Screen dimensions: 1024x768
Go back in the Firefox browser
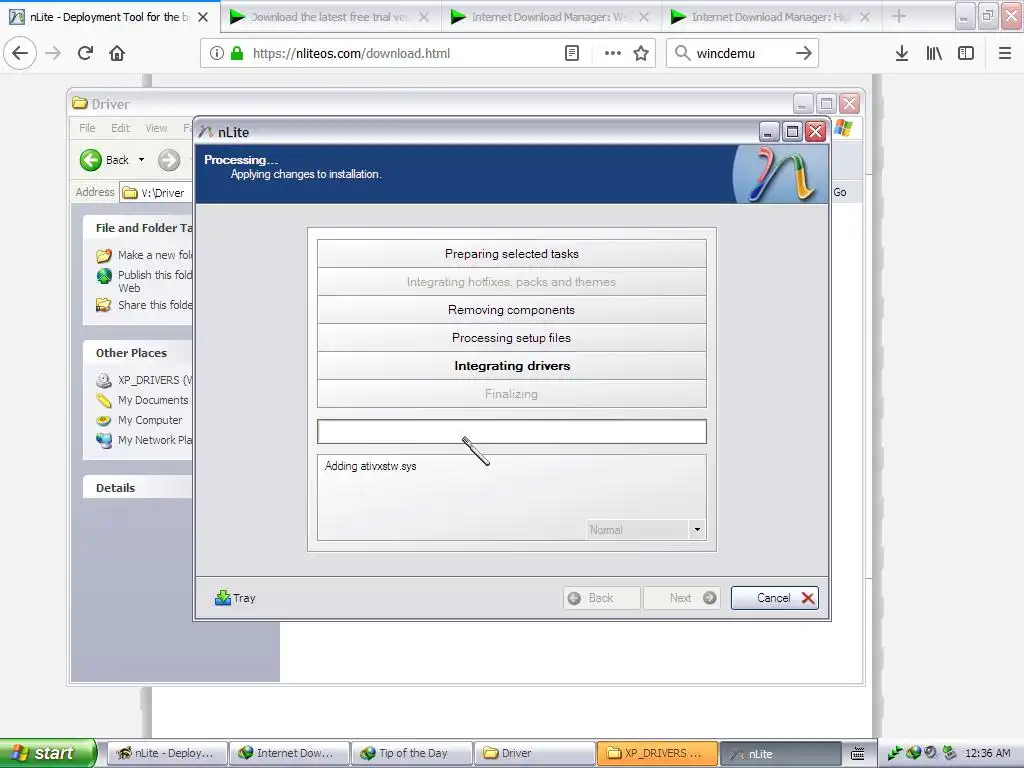click(20, 53)
